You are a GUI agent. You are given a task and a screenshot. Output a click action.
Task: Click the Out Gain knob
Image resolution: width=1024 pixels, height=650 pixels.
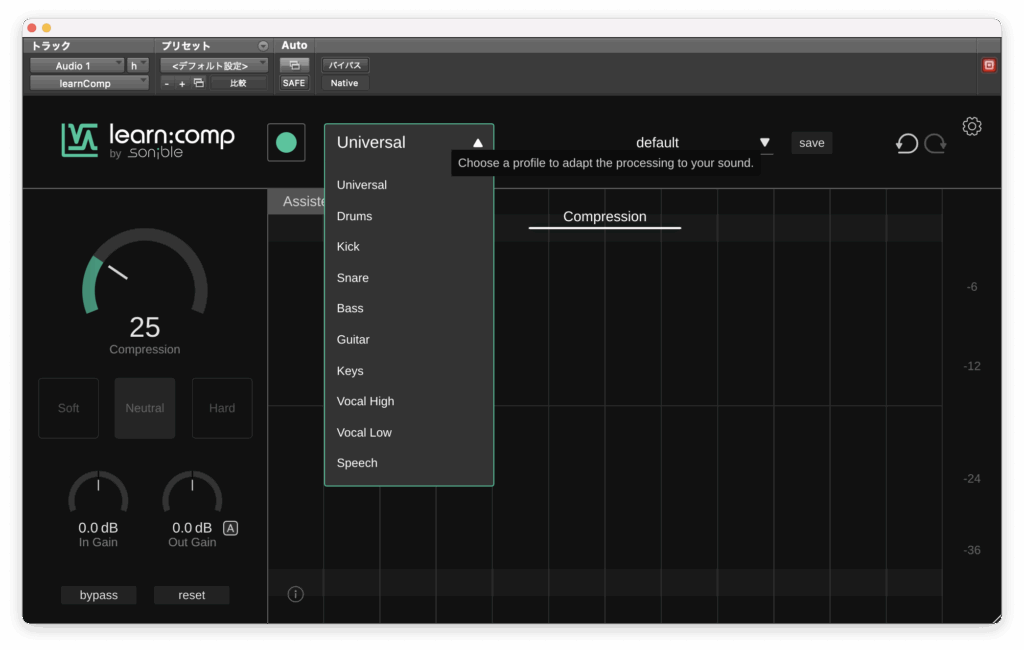(192, 493)
